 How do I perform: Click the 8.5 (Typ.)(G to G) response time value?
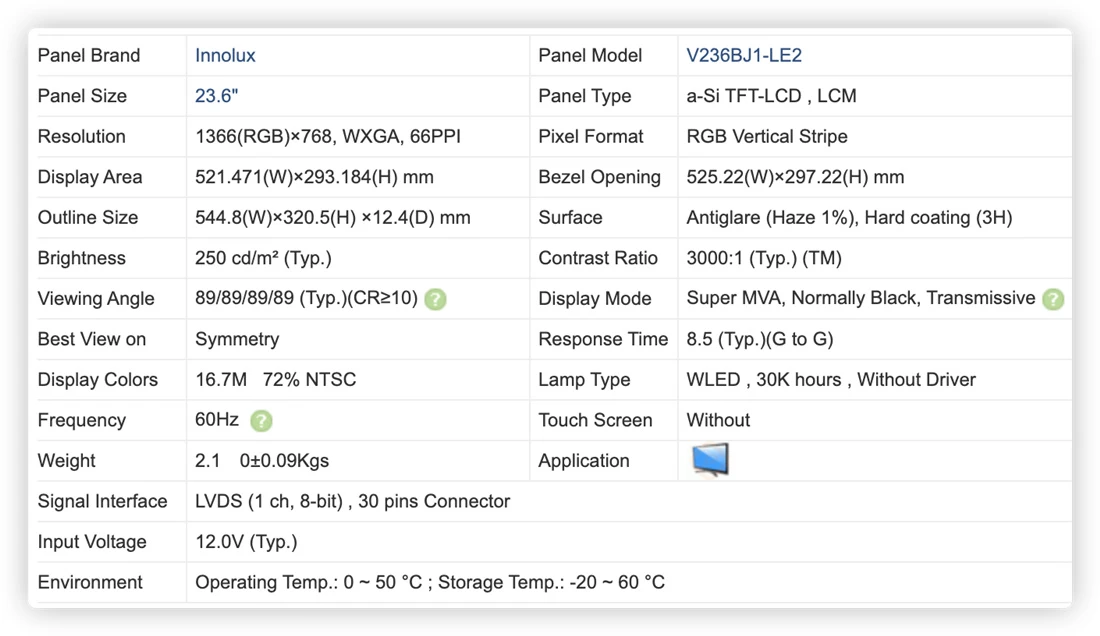click(760, 339)
